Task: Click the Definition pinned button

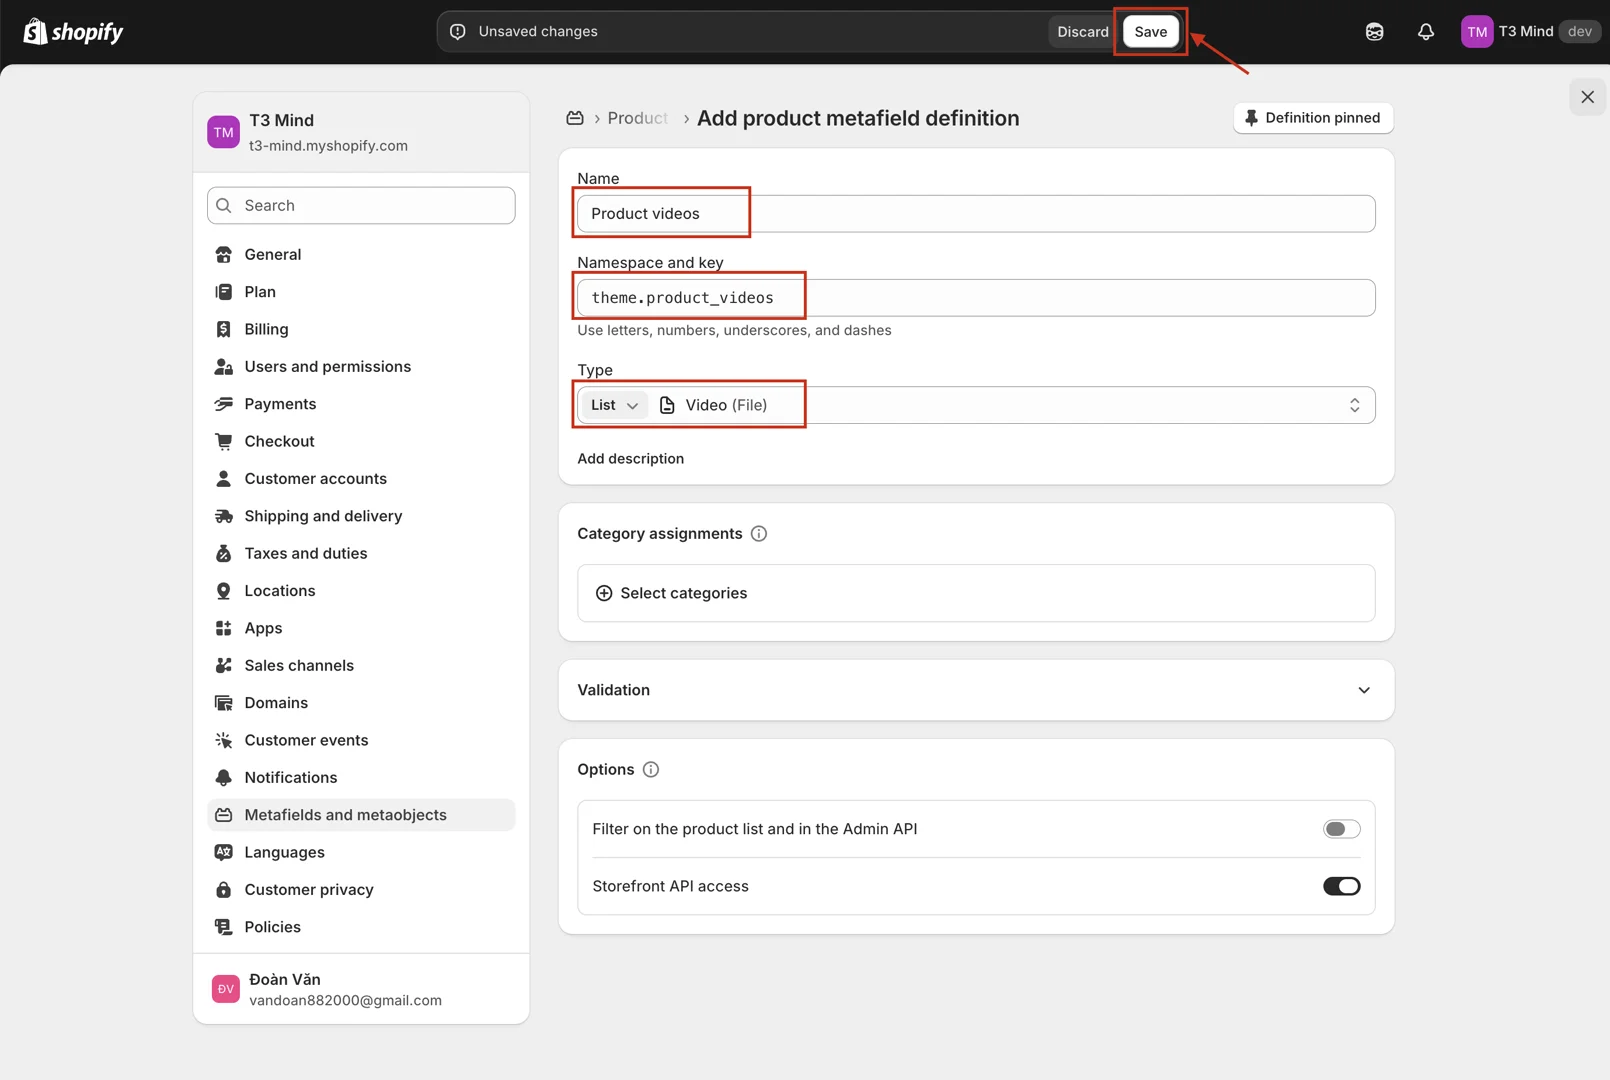Action: tap(1313, 118)
